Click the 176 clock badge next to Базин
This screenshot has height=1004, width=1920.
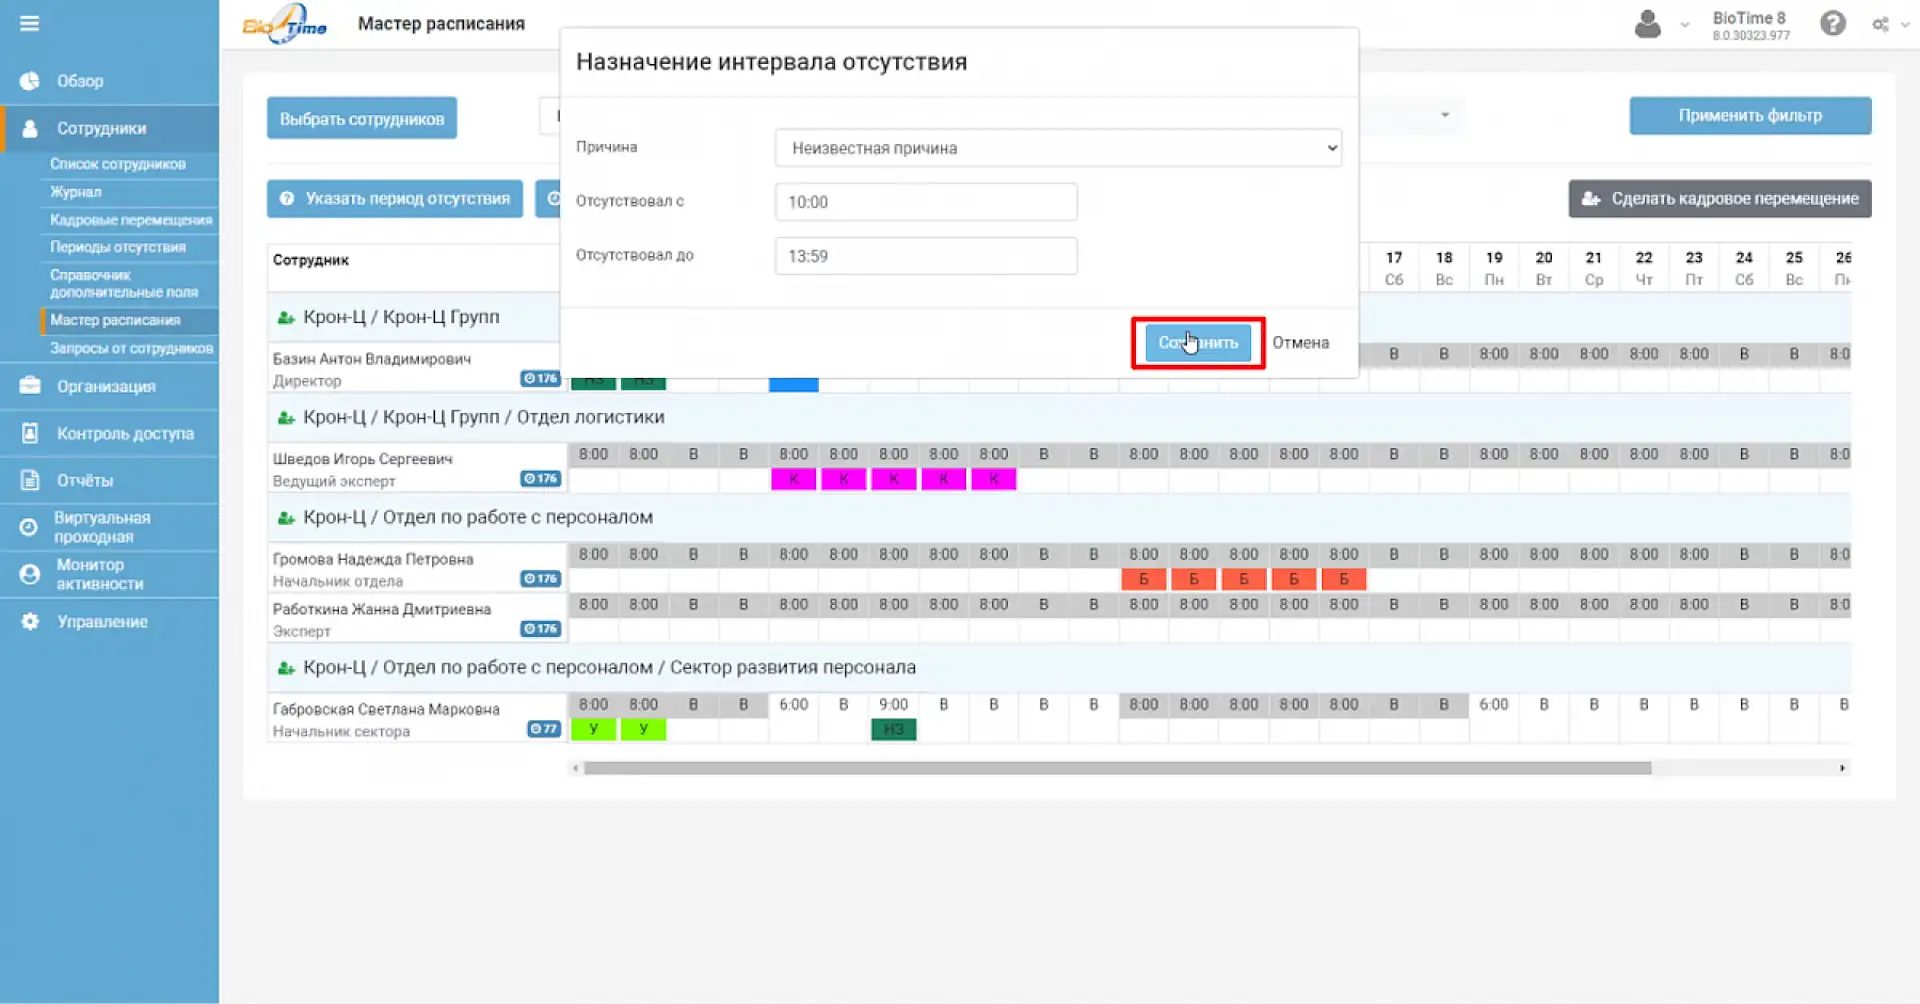click(542, 378)
